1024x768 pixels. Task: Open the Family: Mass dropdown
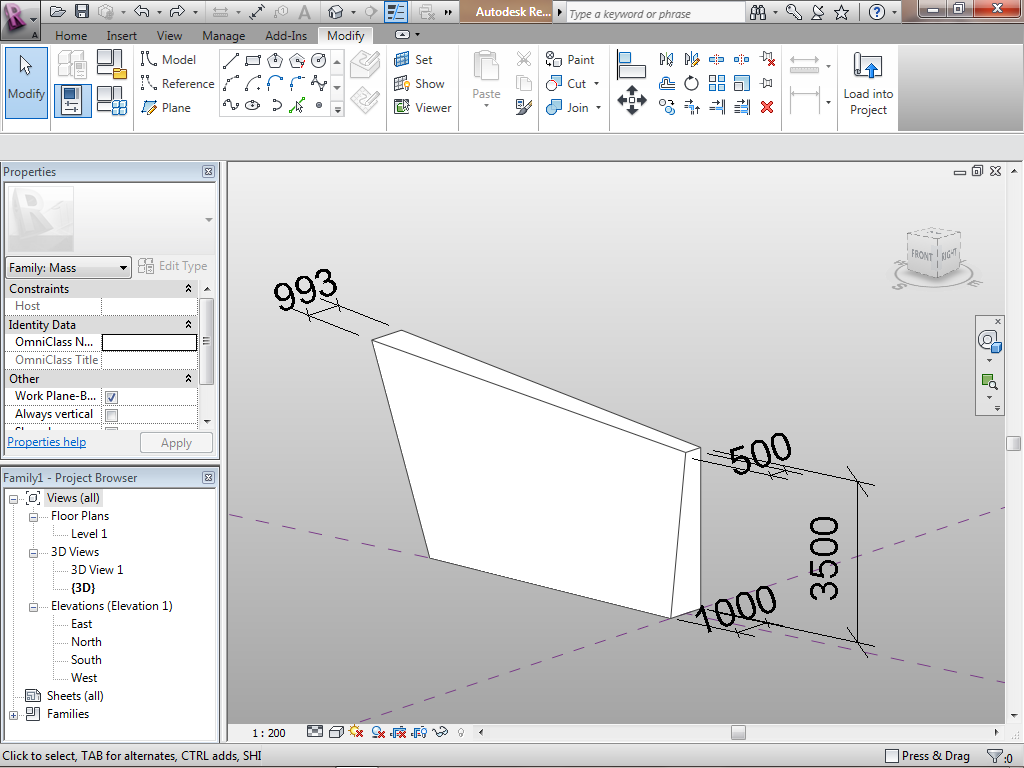pos(68,267)
